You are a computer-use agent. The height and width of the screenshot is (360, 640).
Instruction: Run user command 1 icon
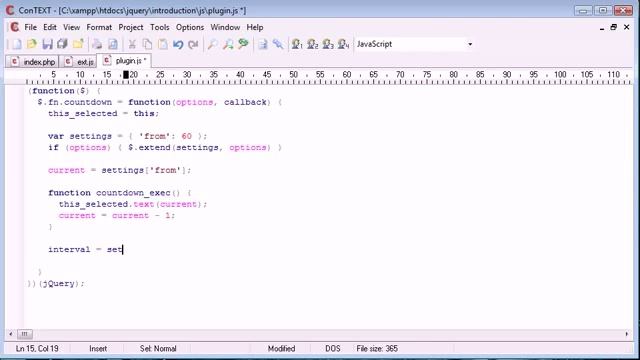coord(297,44)
